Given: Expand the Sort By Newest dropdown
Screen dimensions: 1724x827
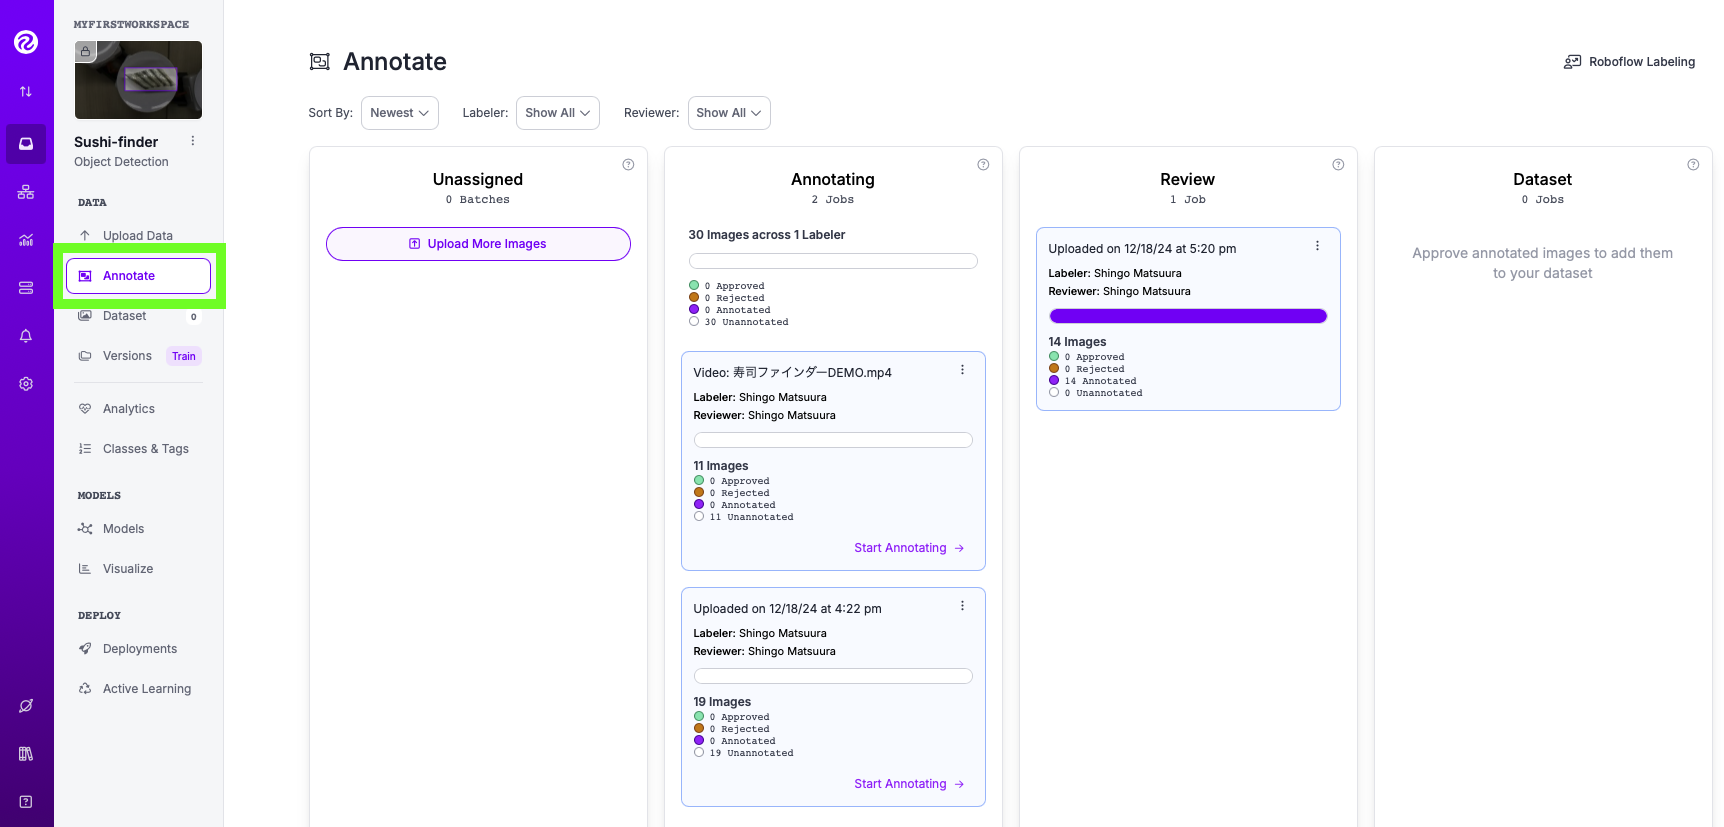Looking at the screenshot, I should (x=399, y=113).
